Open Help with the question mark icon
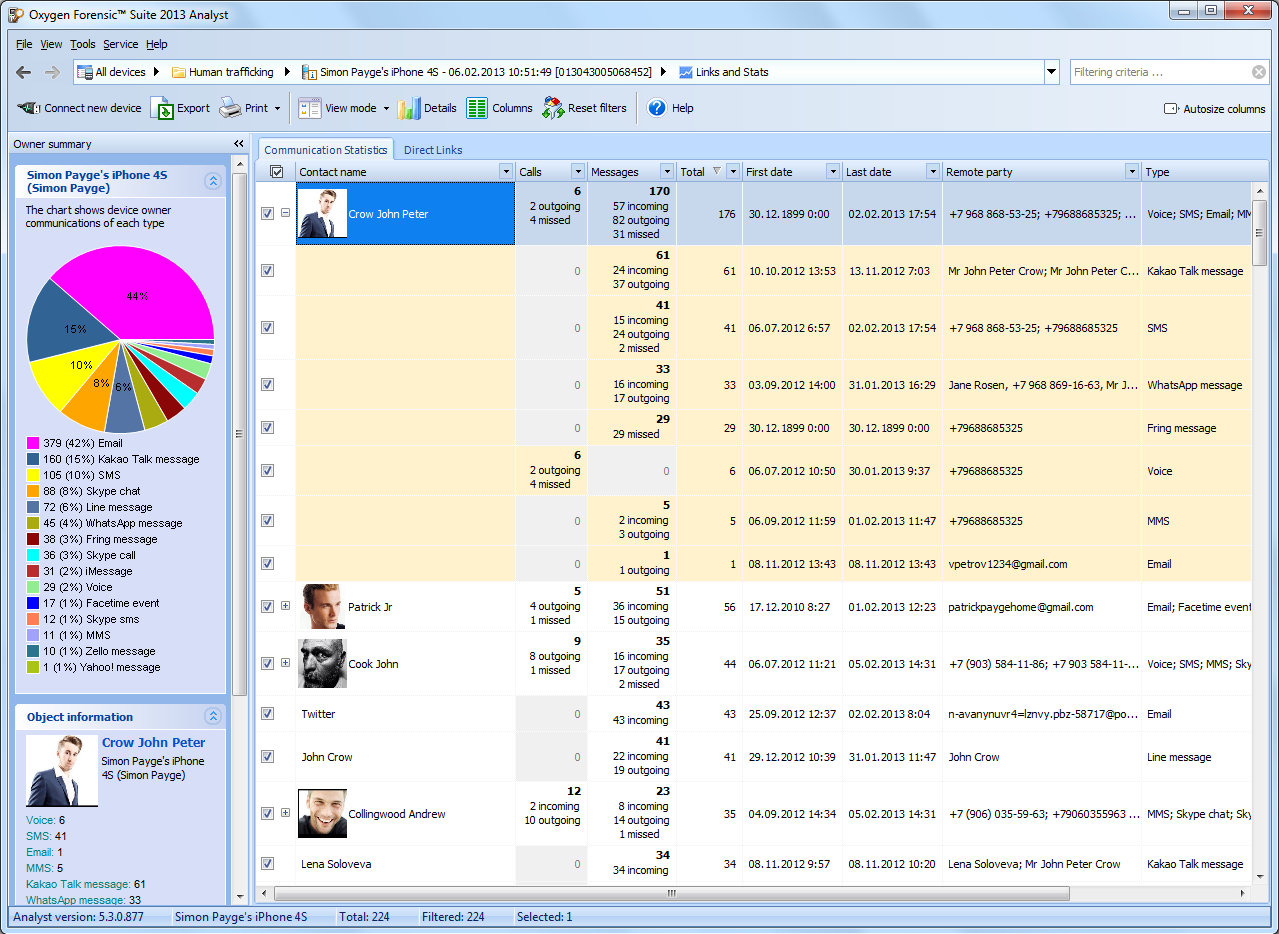 point(657,108)
